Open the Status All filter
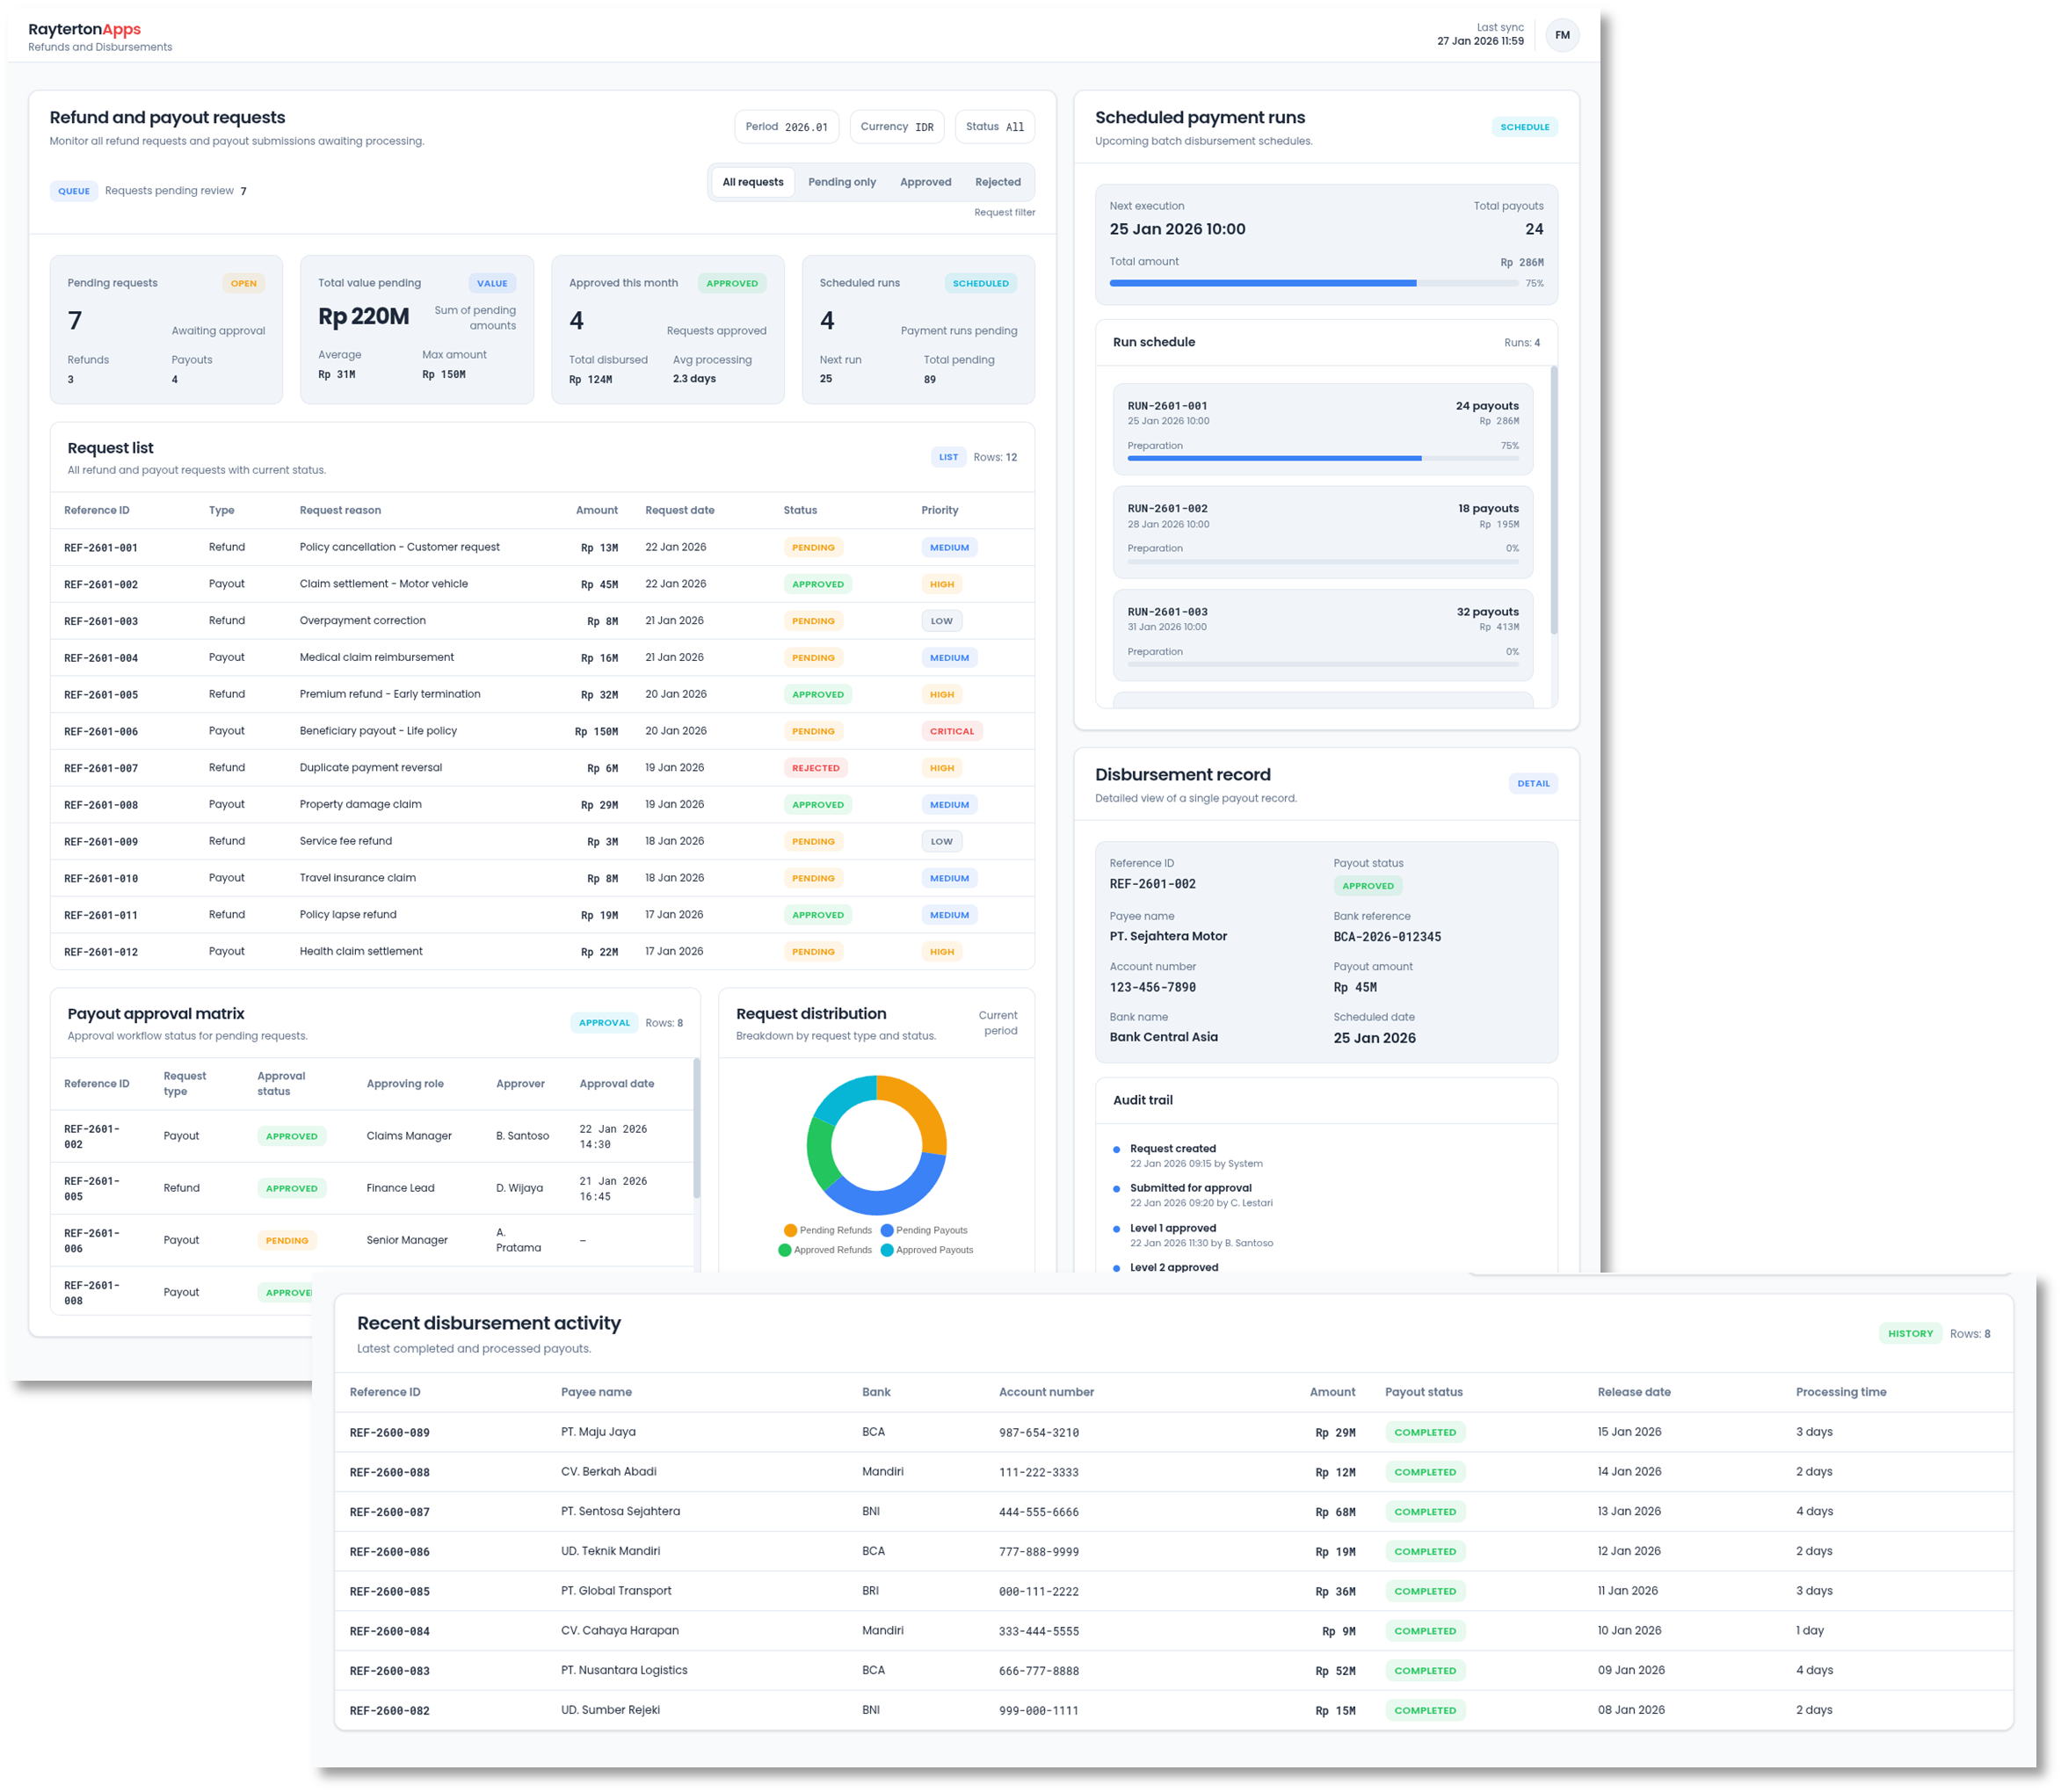This screenshot has height=1792, width=2061. 994,127
